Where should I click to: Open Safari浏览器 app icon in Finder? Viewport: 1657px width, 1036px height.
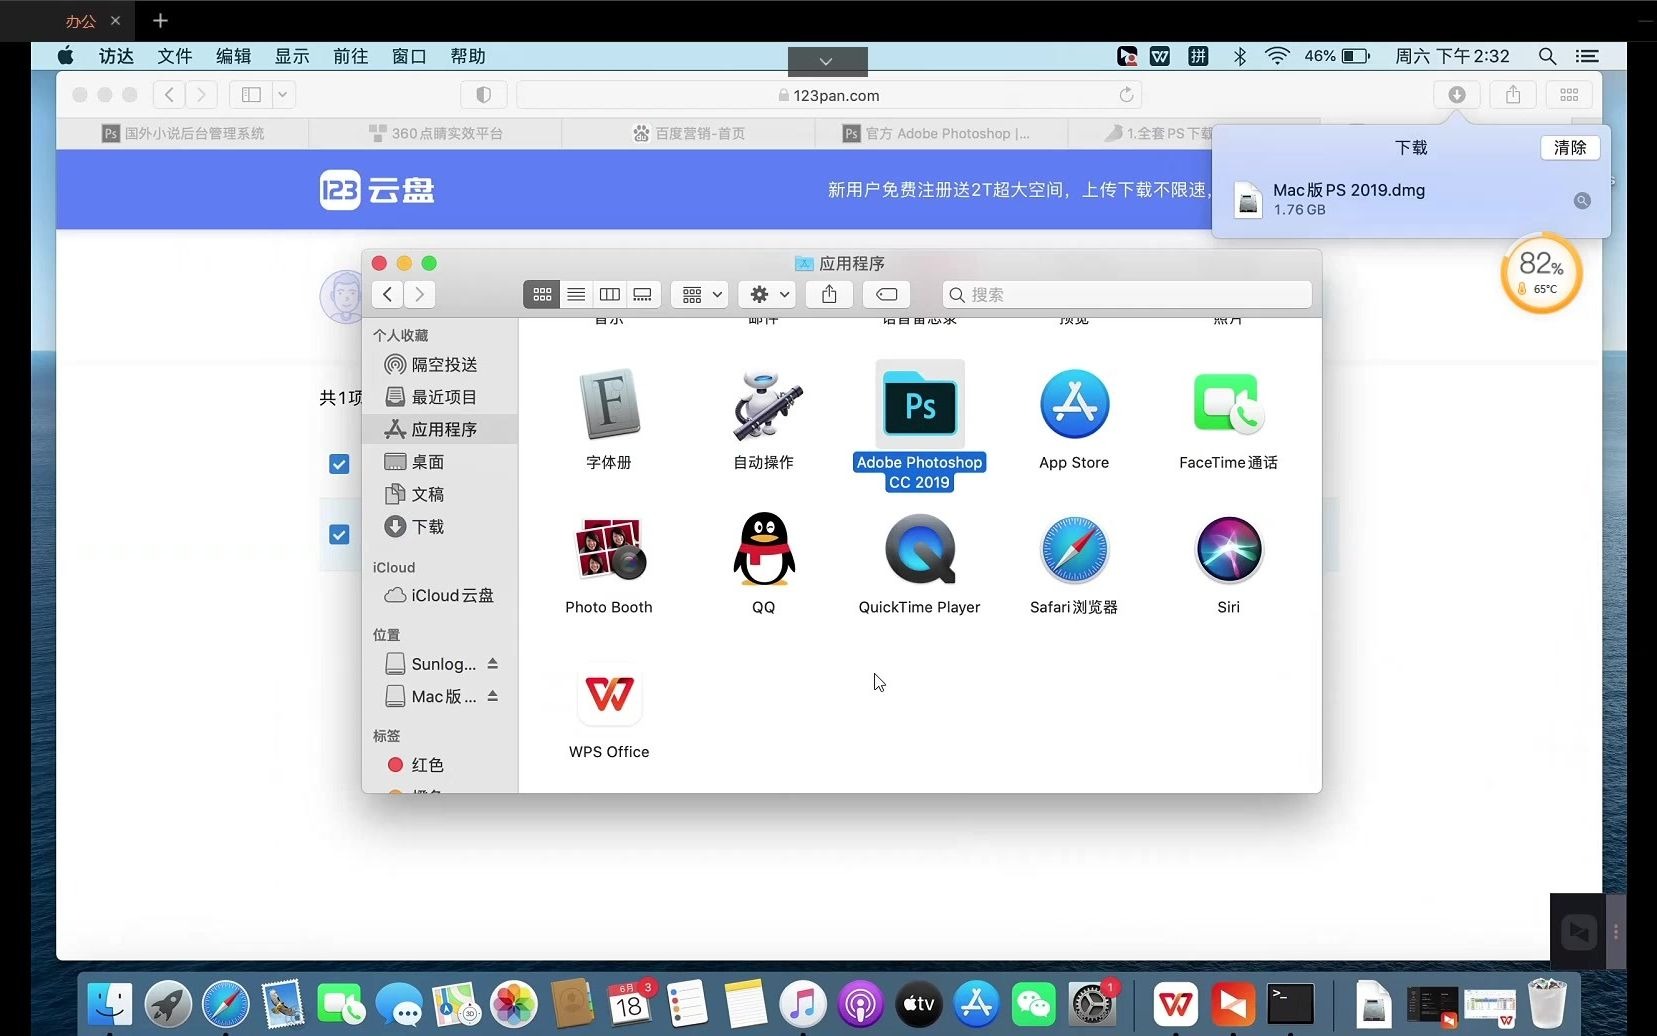click(1074, 549)
